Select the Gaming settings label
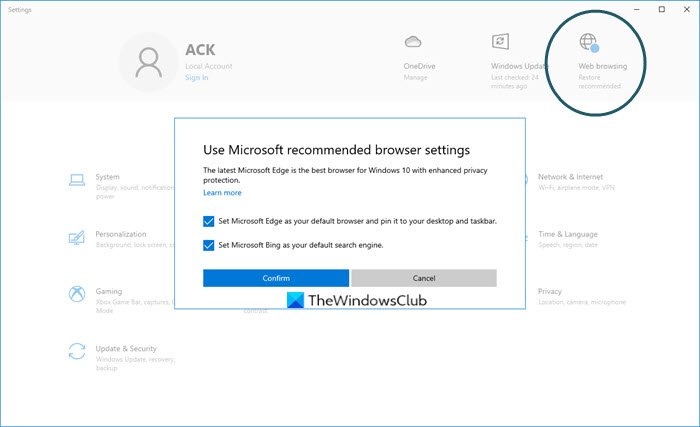Image resolution: width=700 pixels, height=427 pixels. click(x=108, y=291)
